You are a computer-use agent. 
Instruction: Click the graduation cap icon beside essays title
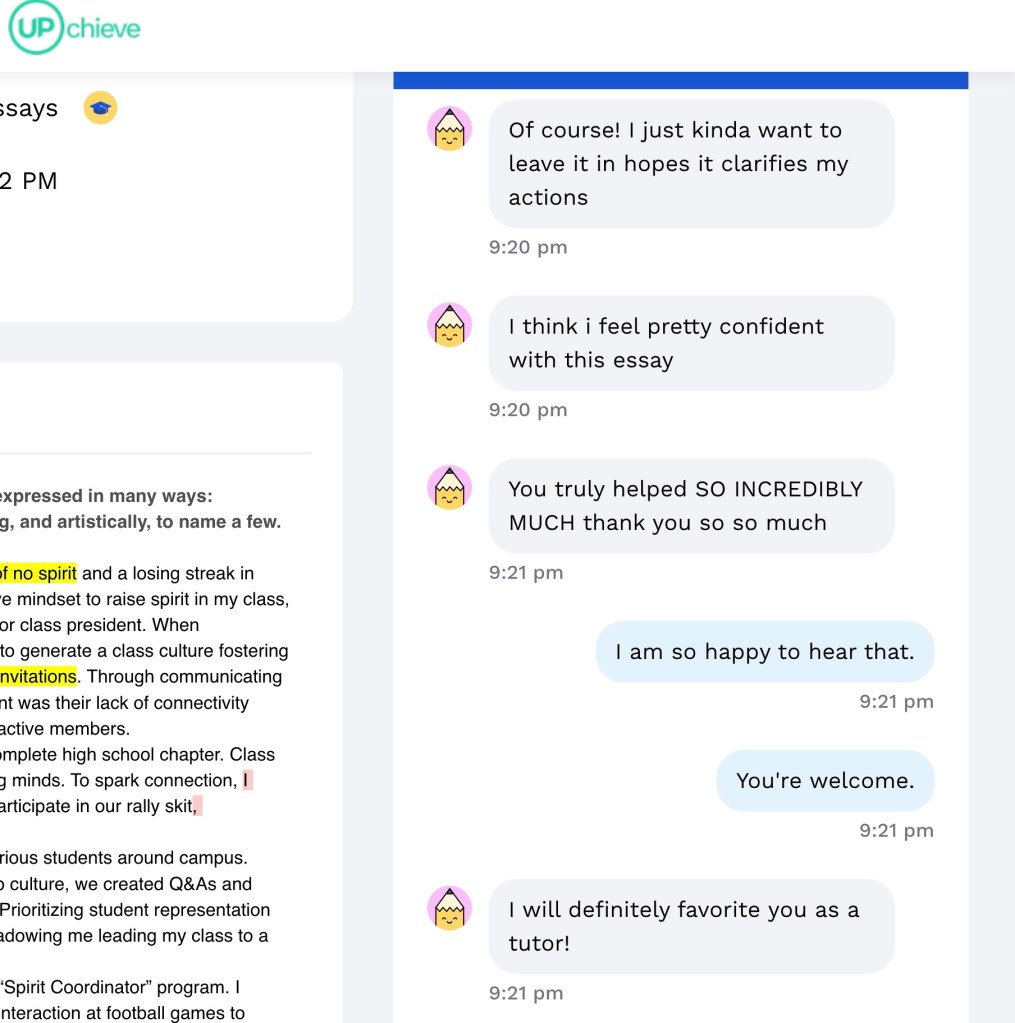(x=100, y=108)
